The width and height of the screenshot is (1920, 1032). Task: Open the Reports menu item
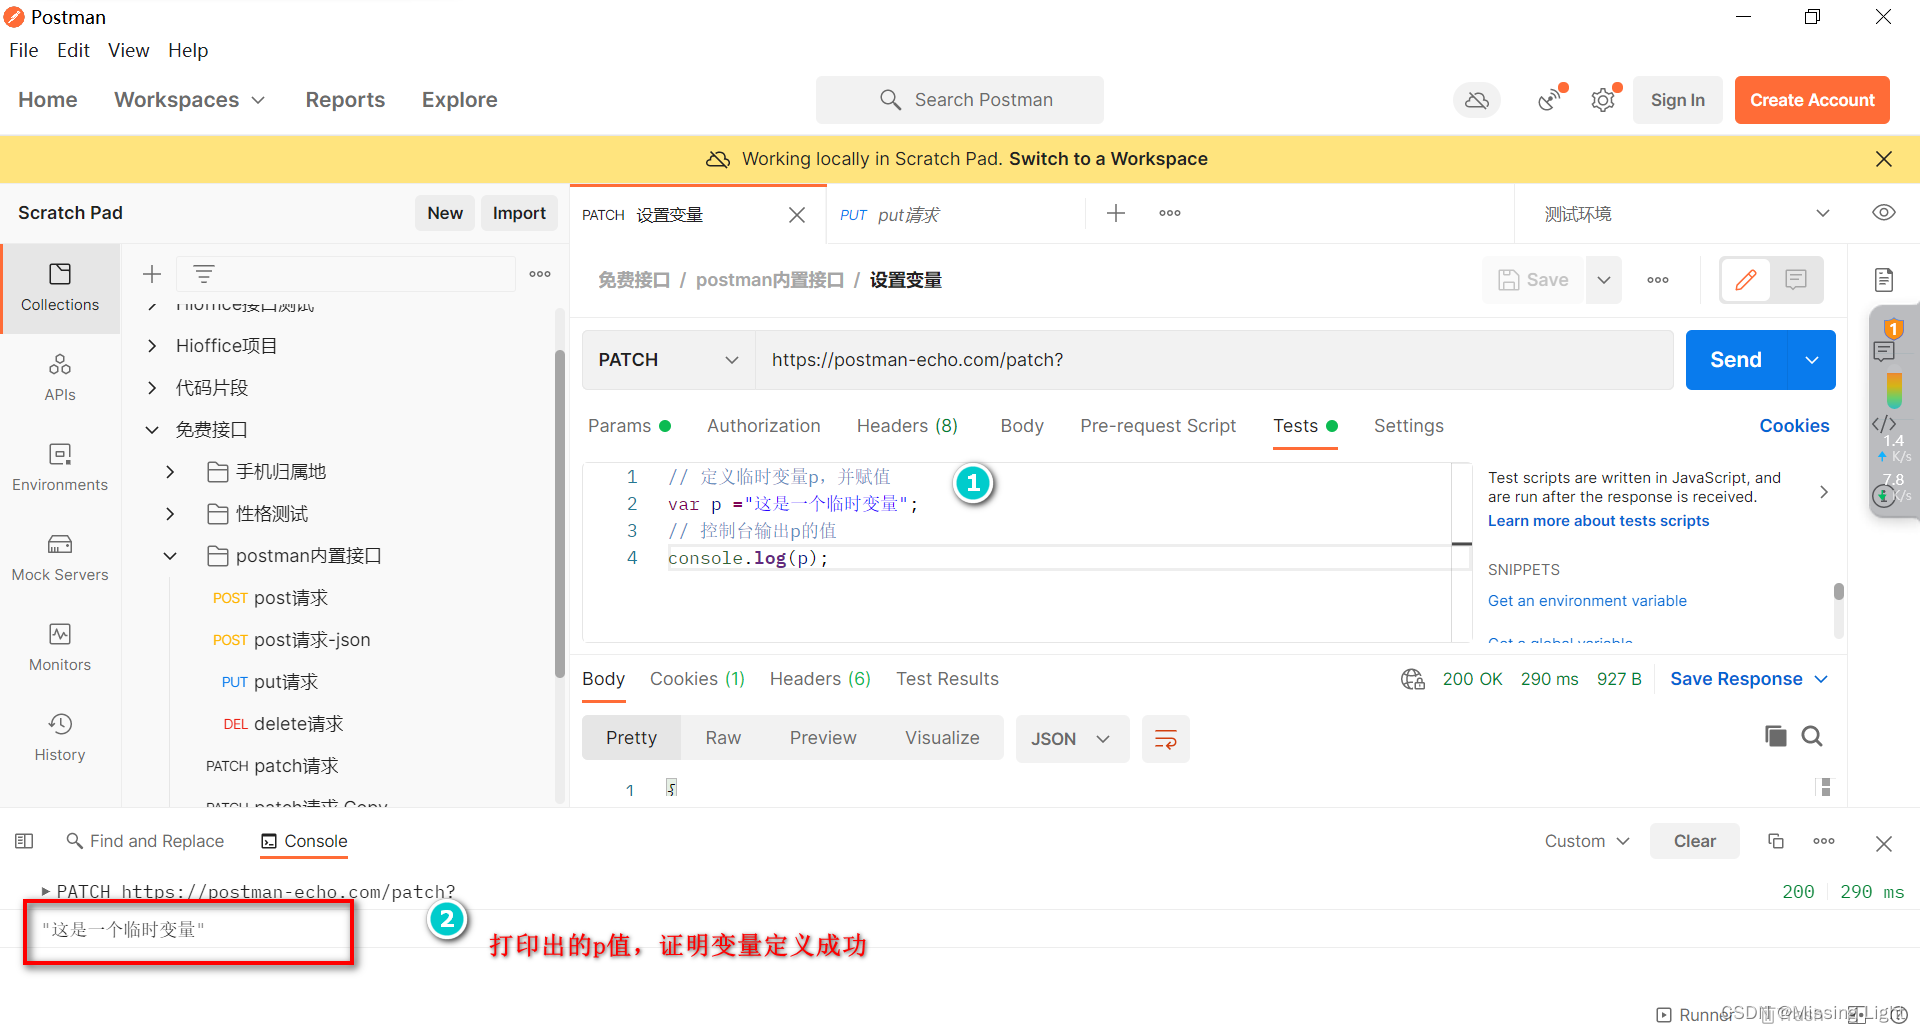coord(345,99)
